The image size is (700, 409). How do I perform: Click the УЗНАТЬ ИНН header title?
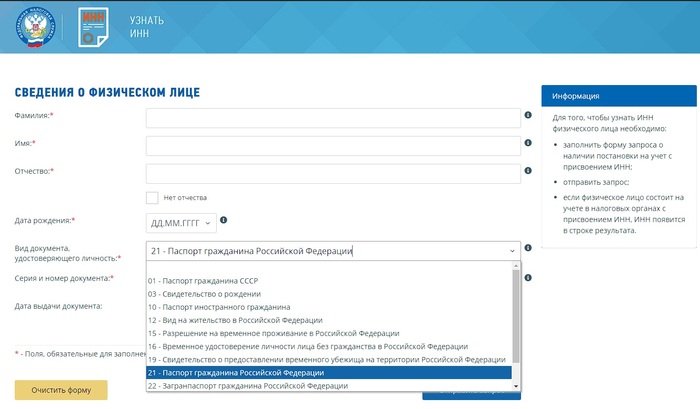pyautogui.click(x=147, y=27)
